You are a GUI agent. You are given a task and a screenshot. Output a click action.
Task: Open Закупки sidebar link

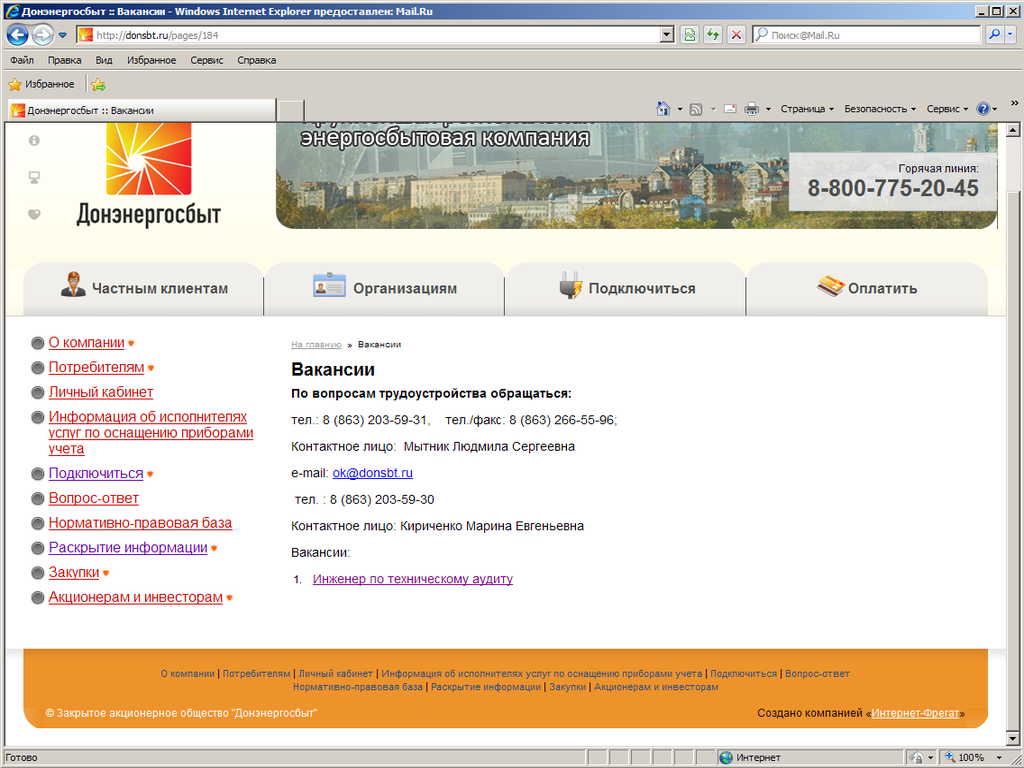click(74, 573)
